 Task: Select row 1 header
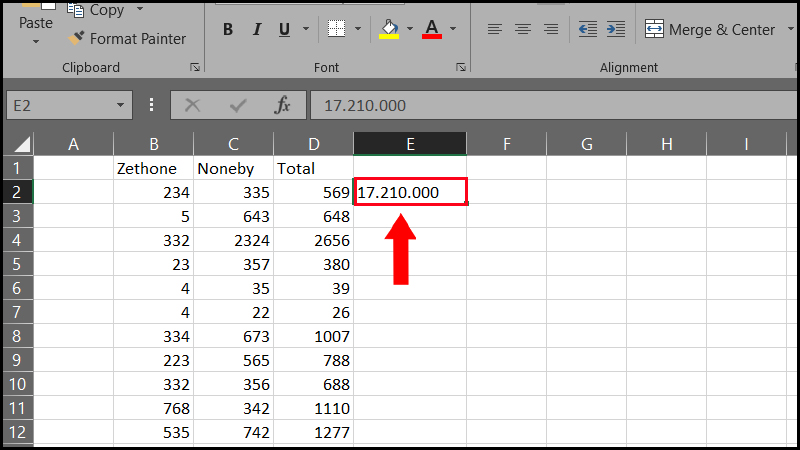tap(18, 168)
